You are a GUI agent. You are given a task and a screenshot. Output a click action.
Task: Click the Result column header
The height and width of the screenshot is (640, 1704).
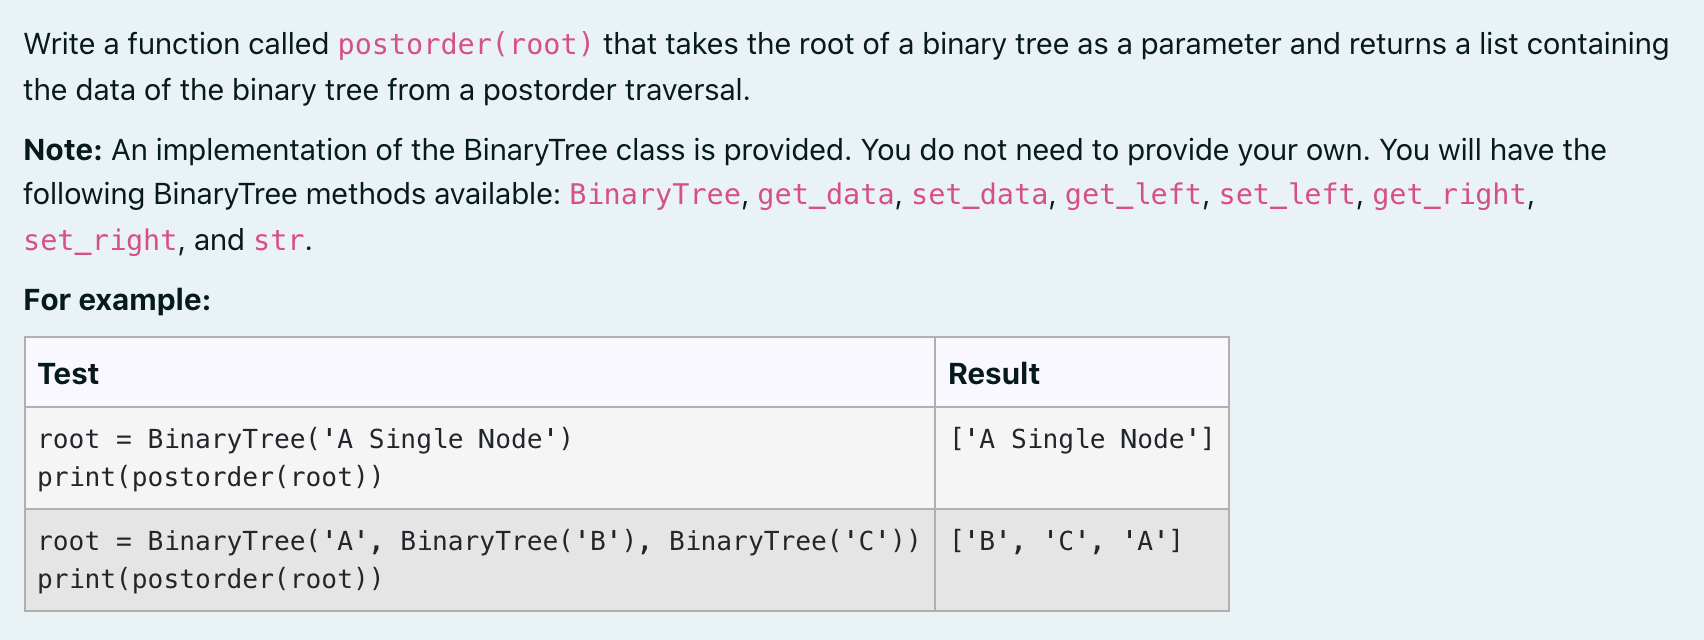click(993, 374)
